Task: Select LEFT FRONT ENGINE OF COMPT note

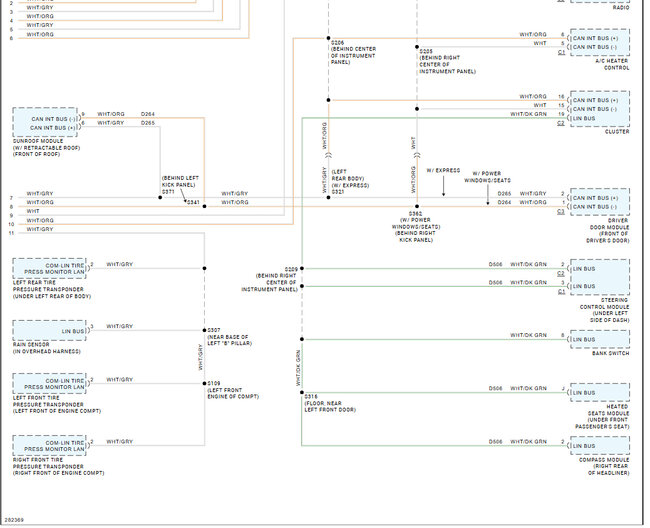Action: pos(233,393)
